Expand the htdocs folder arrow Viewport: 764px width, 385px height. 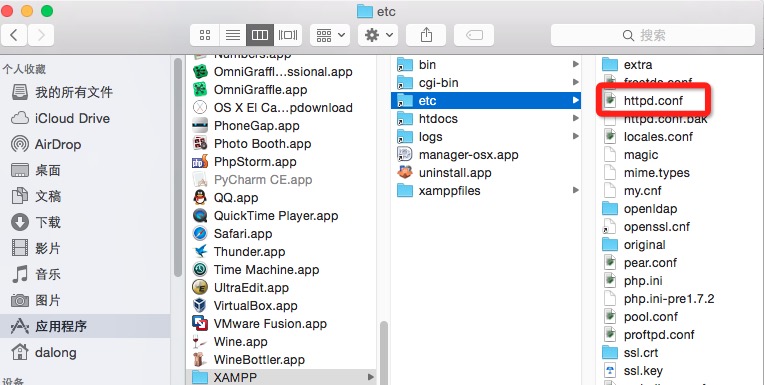pyautogui.click(x=575, y=118)
